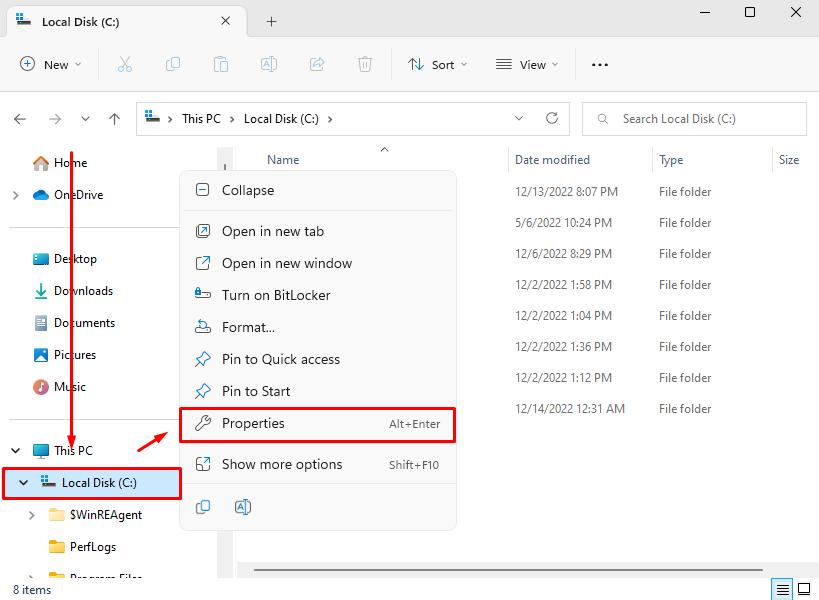The width and height of the screenshot is (819, 600).
Task: Sort by the Name column header
Action: [283, 160]
